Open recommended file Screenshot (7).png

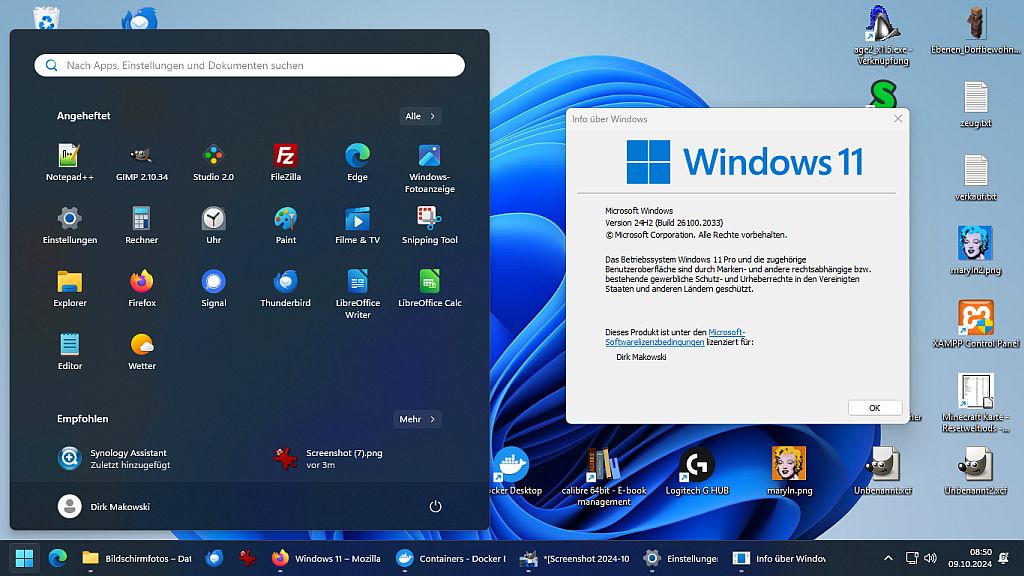tap(328, 458)
